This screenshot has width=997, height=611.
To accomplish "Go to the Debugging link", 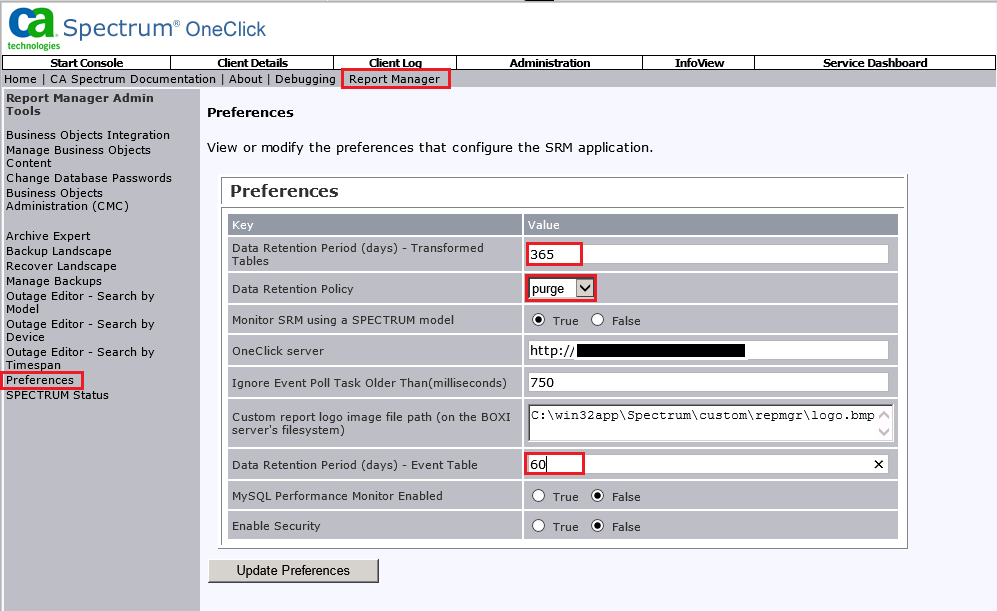I will tap(305, 79).
